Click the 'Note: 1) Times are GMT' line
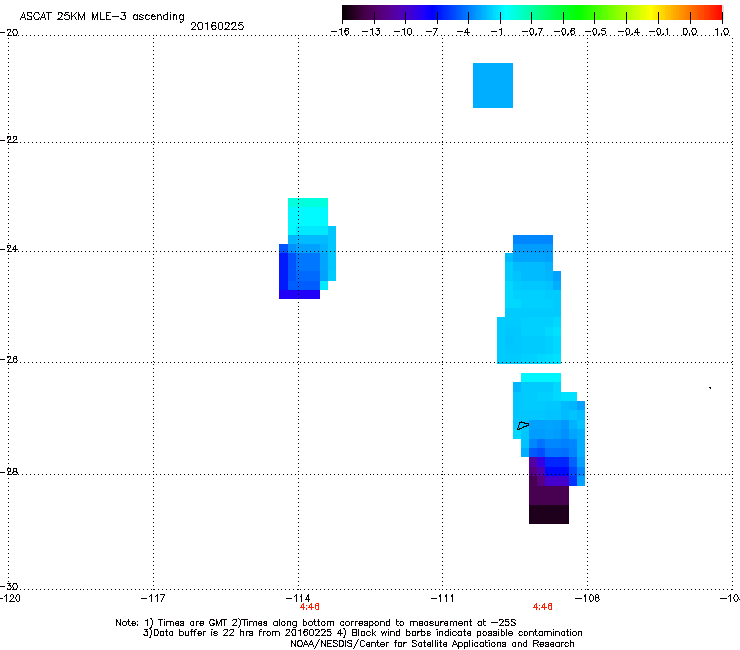 pyautogui.click(x=316, y=623)
